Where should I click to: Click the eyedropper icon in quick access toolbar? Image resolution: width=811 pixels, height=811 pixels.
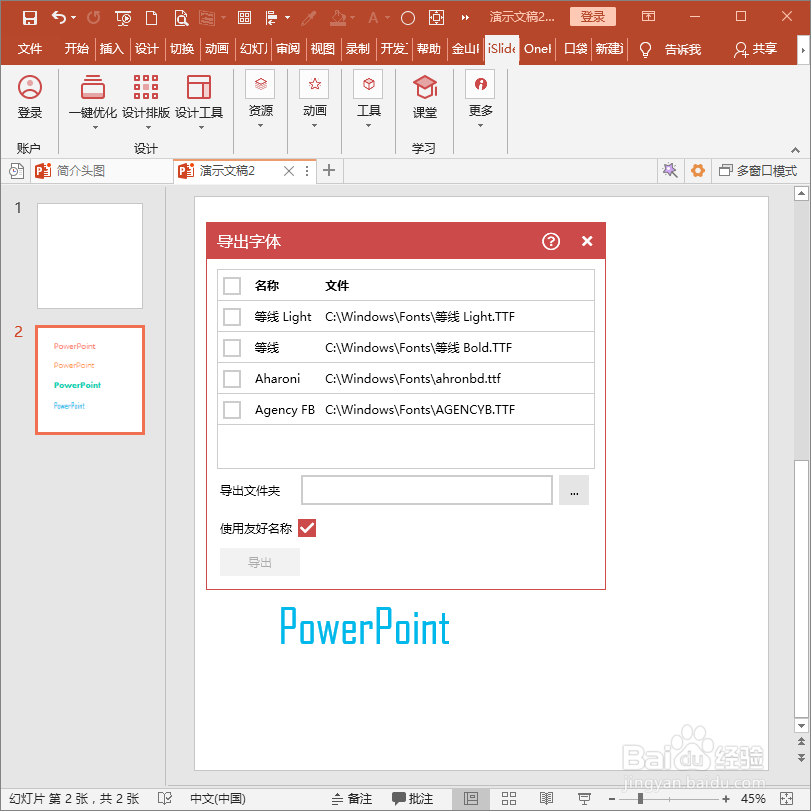point(309,18)
